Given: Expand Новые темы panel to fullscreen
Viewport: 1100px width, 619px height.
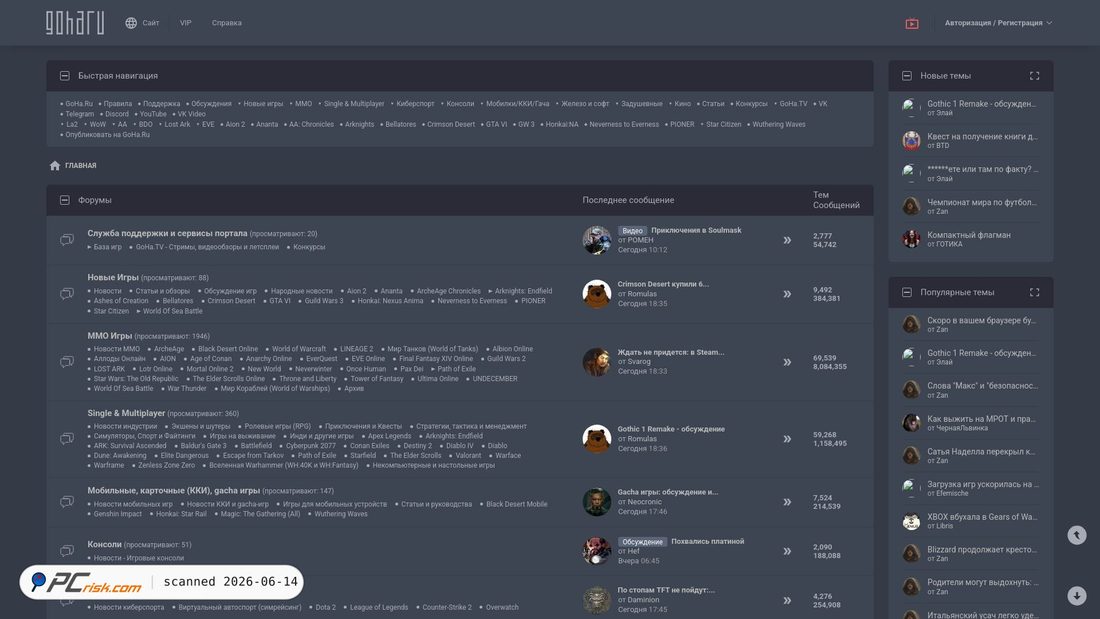Looking at the screenshot, I should 1034,76.
